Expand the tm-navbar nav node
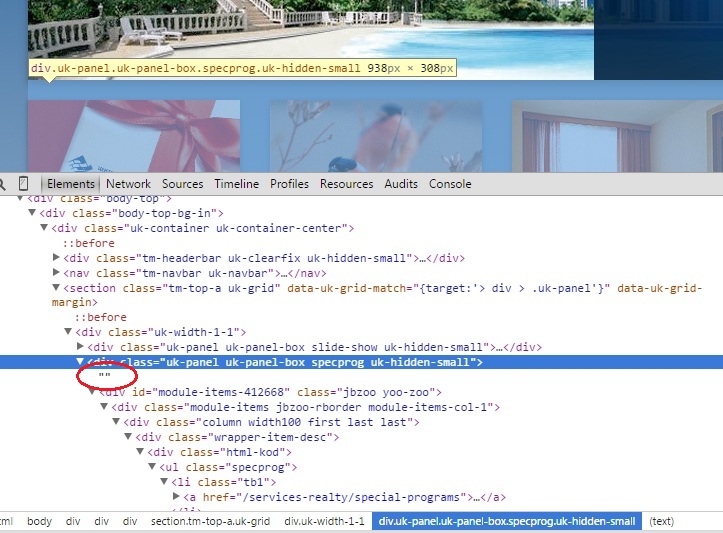723x533 pixels. click(x=56, y=272)
